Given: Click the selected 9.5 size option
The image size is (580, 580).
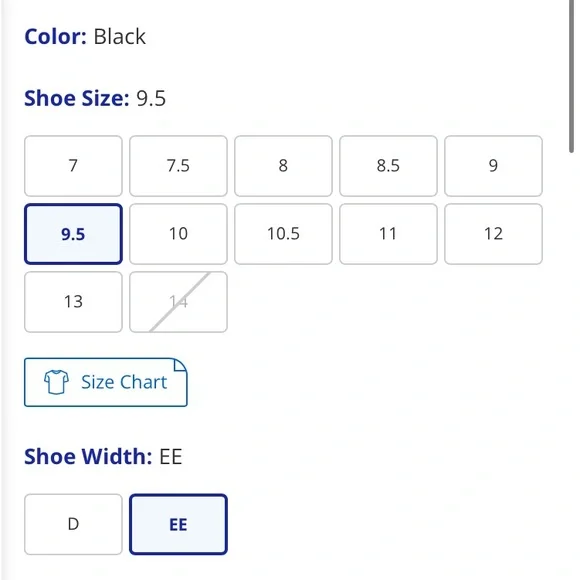Looking at the screenshot, I should click(73, 234).
